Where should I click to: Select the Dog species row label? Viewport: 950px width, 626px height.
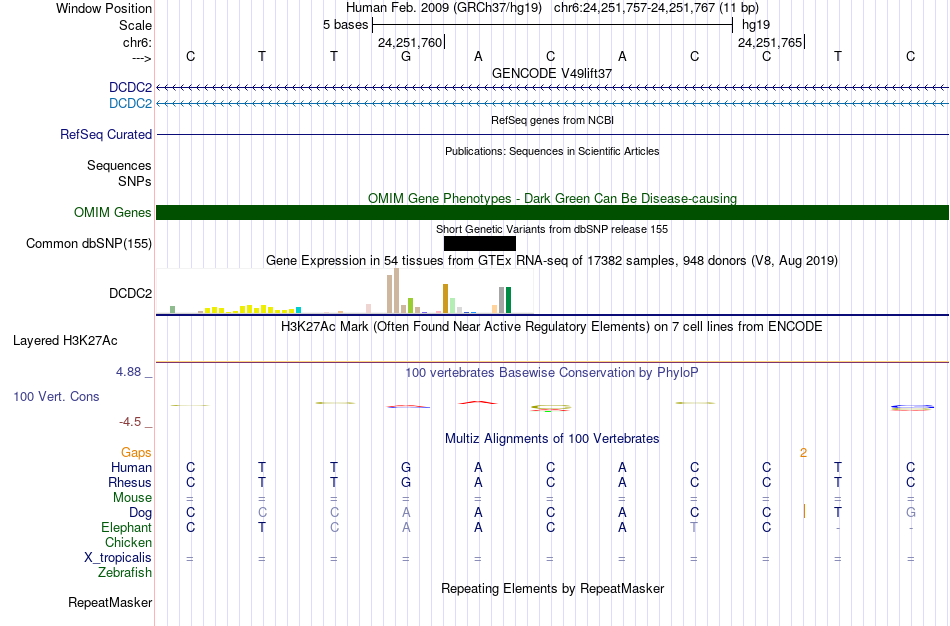click(x=141, y=513)
